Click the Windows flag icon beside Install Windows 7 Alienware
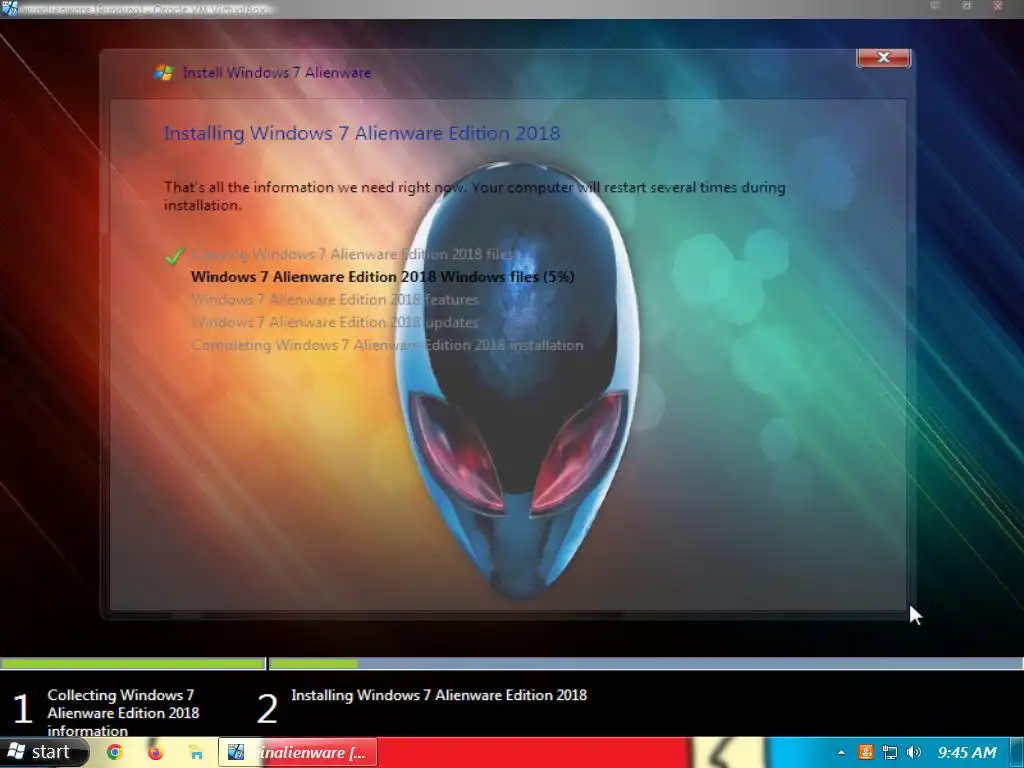 pyautogui.click(x=164, y=72)
